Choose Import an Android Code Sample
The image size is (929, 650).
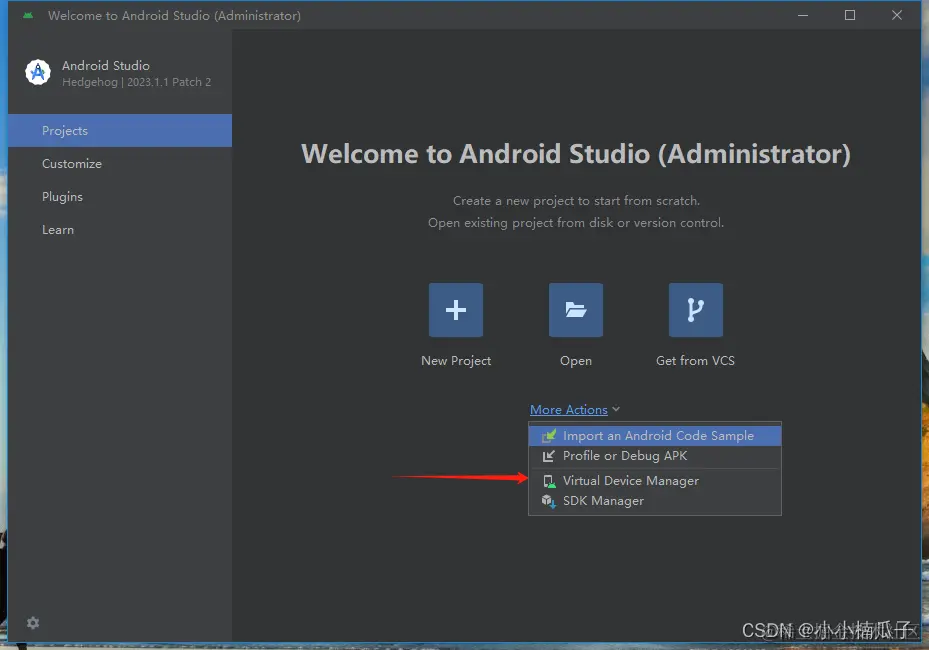[655, 436]
